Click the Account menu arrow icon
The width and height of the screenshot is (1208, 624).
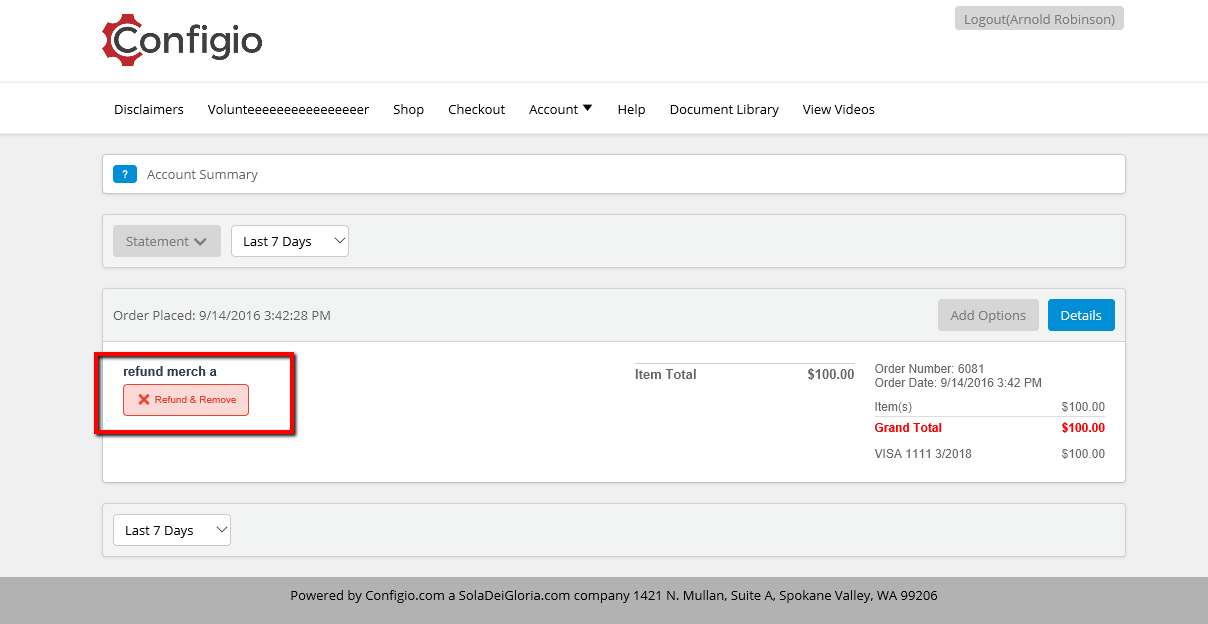tap(588, 108)
